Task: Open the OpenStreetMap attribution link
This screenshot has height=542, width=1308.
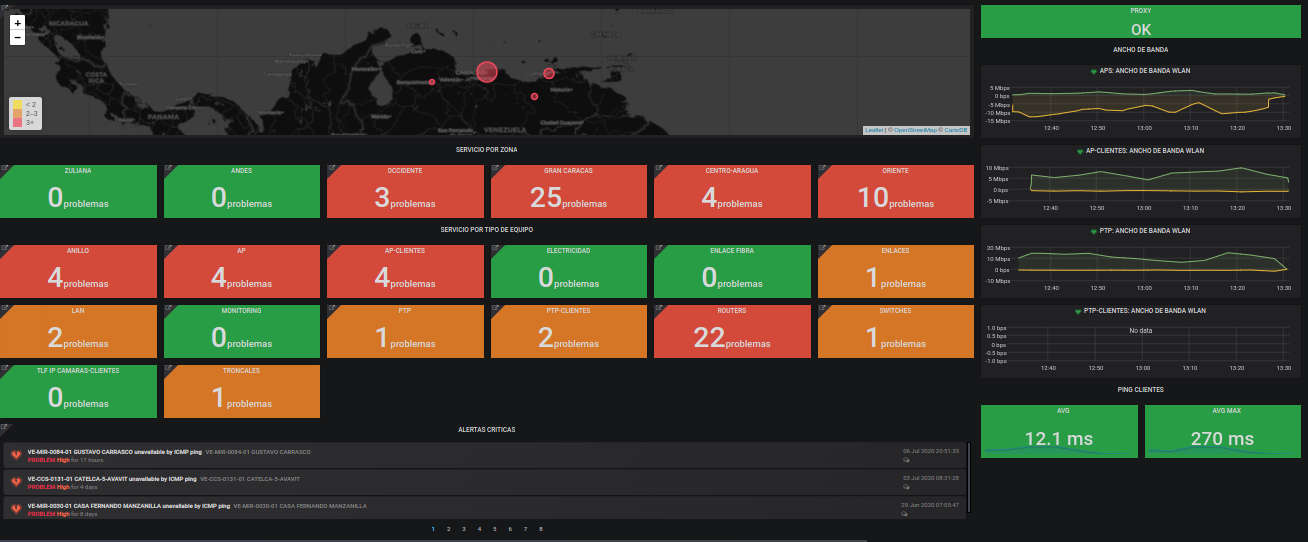Action: tap(915, 130)
